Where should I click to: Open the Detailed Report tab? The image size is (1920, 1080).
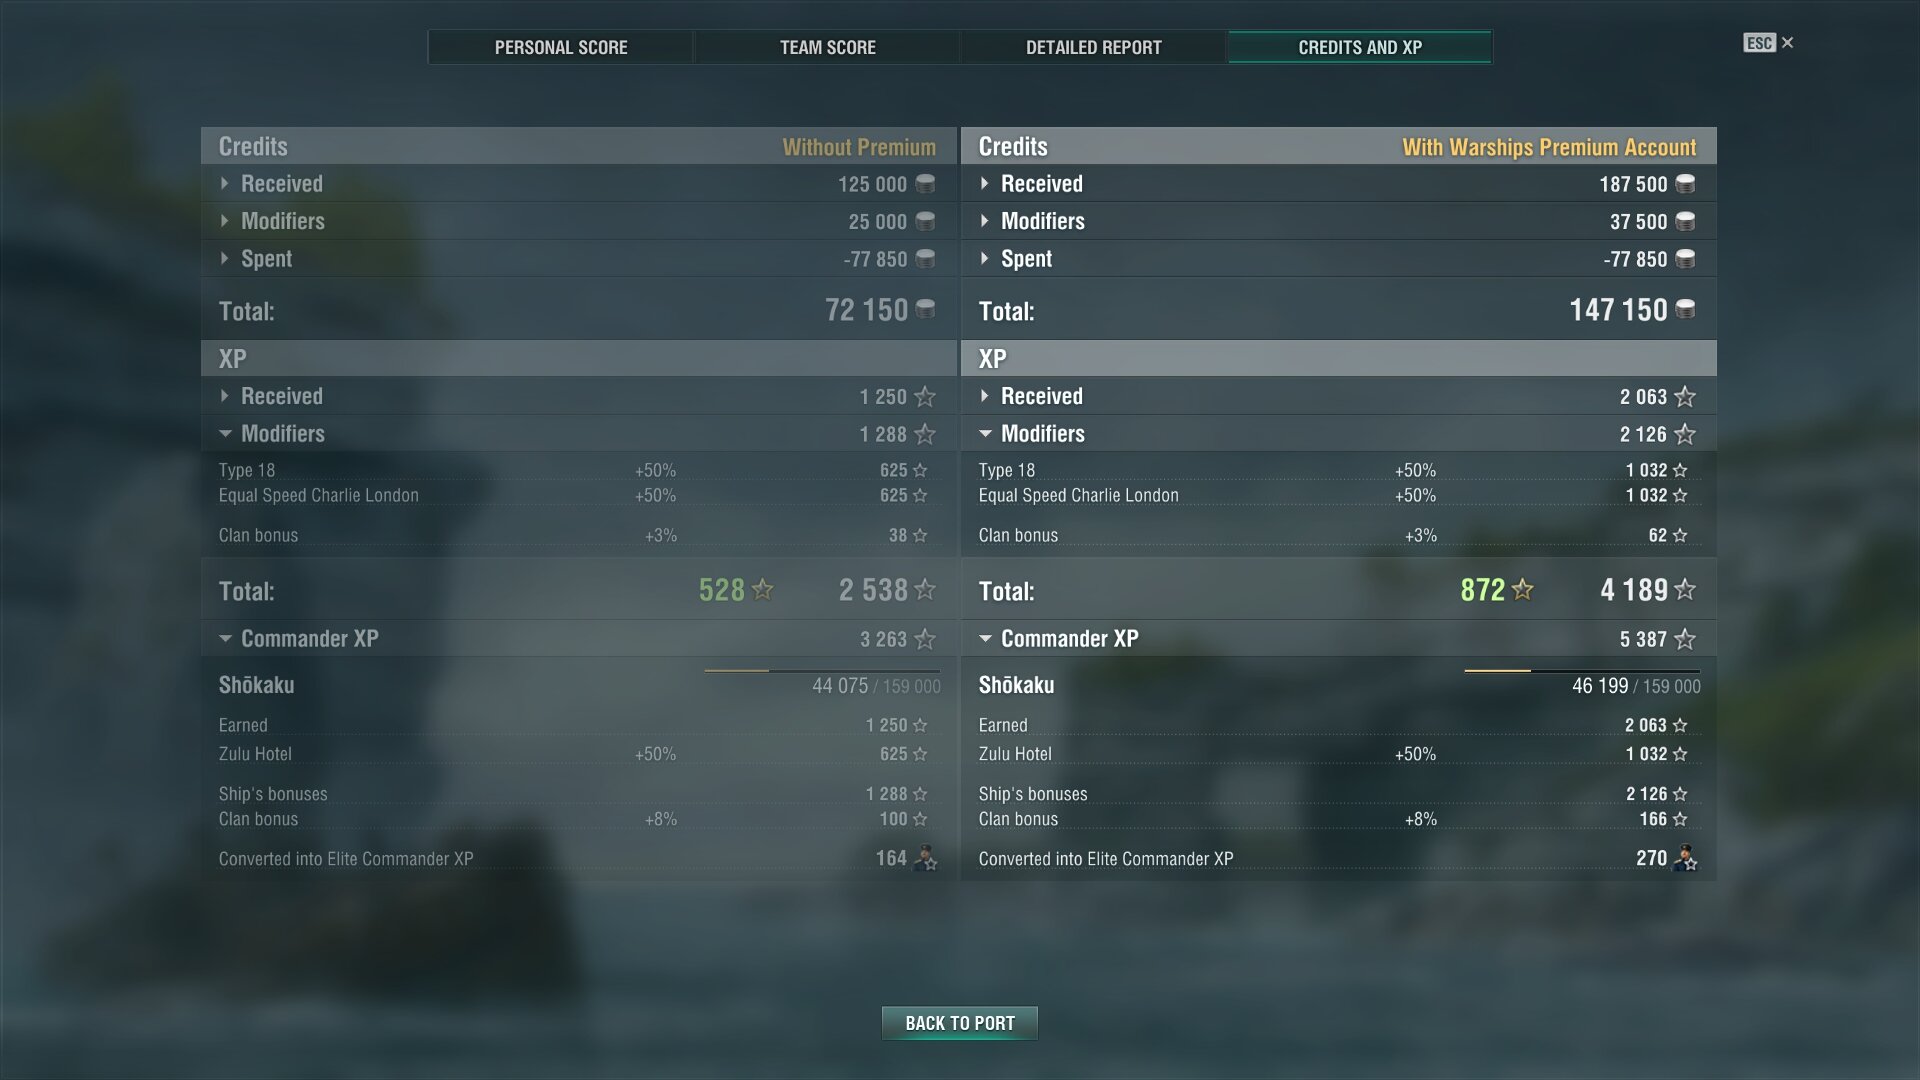1093,47
